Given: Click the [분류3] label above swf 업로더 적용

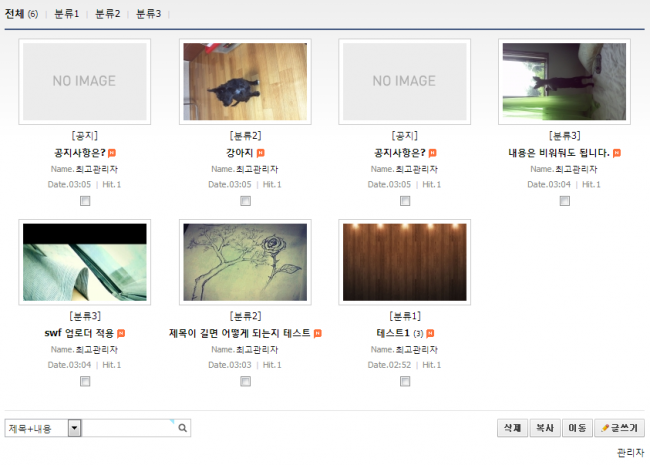Looking at the screenshot, I should pyautogui.click(x=85, y=316).
